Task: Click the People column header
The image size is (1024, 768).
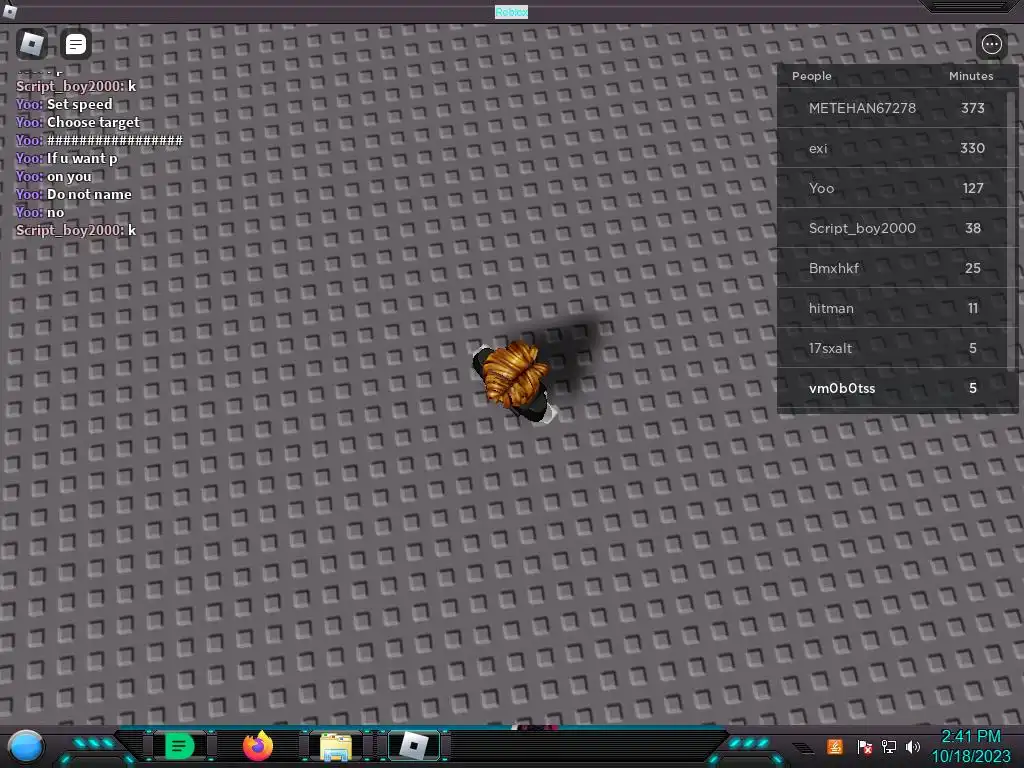Action: click(812, 76)
